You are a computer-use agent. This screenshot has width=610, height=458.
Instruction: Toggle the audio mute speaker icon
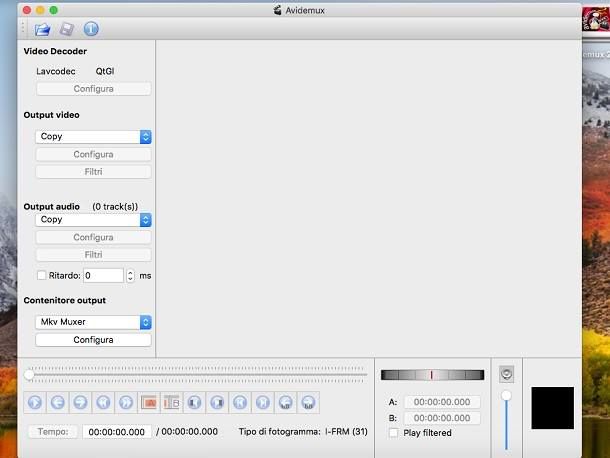pos(507,374)
